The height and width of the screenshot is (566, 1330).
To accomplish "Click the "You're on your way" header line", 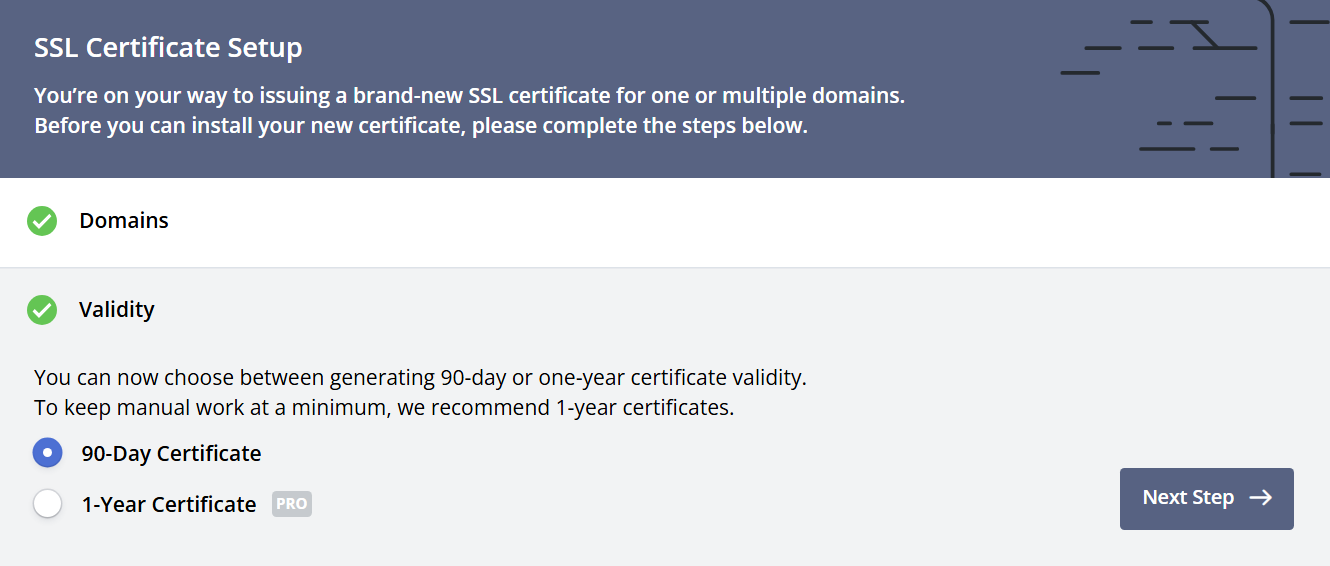I will point(469,97).
